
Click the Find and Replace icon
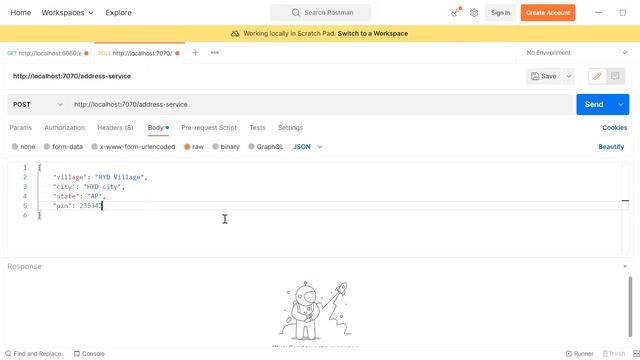coord(8,353)
